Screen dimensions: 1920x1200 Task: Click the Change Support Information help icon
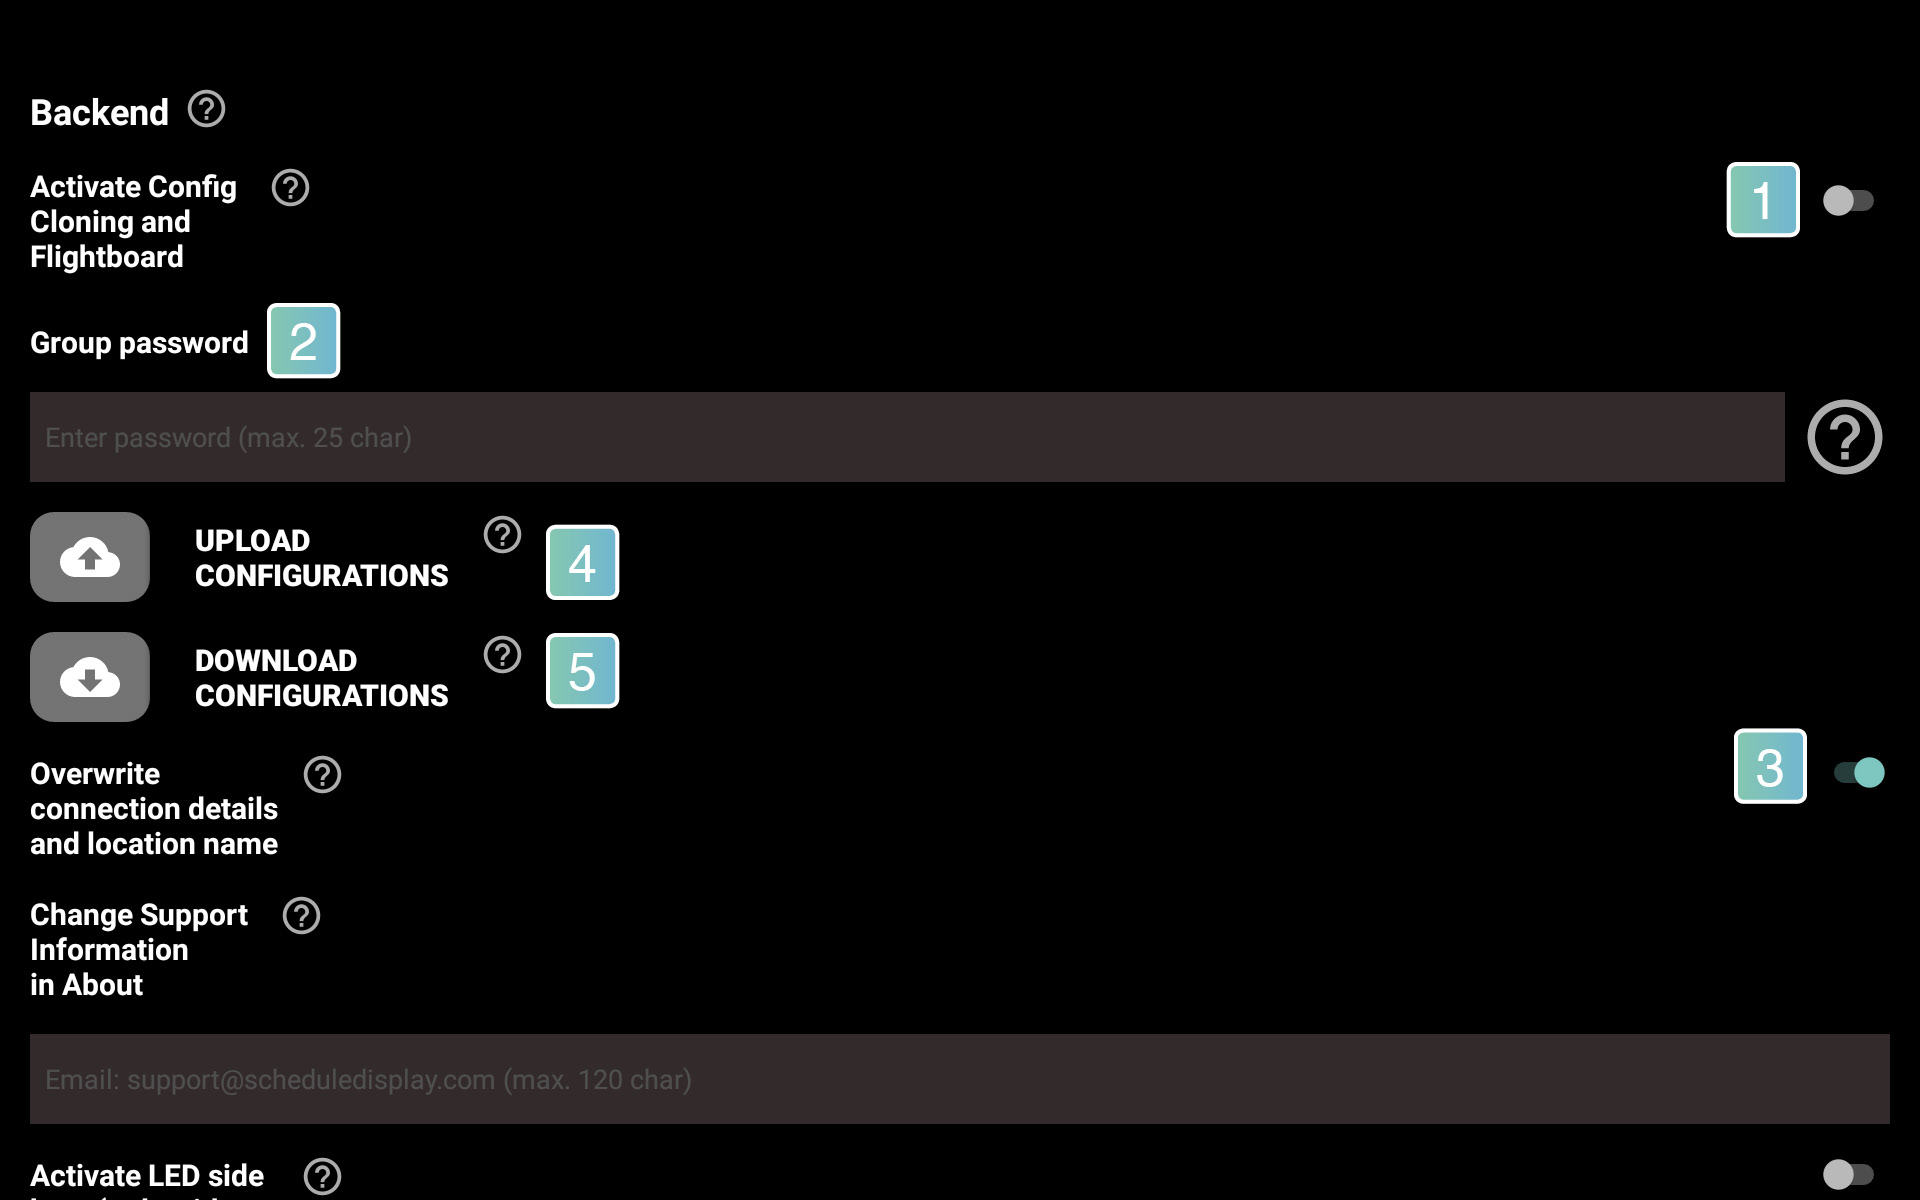[301, 915]
